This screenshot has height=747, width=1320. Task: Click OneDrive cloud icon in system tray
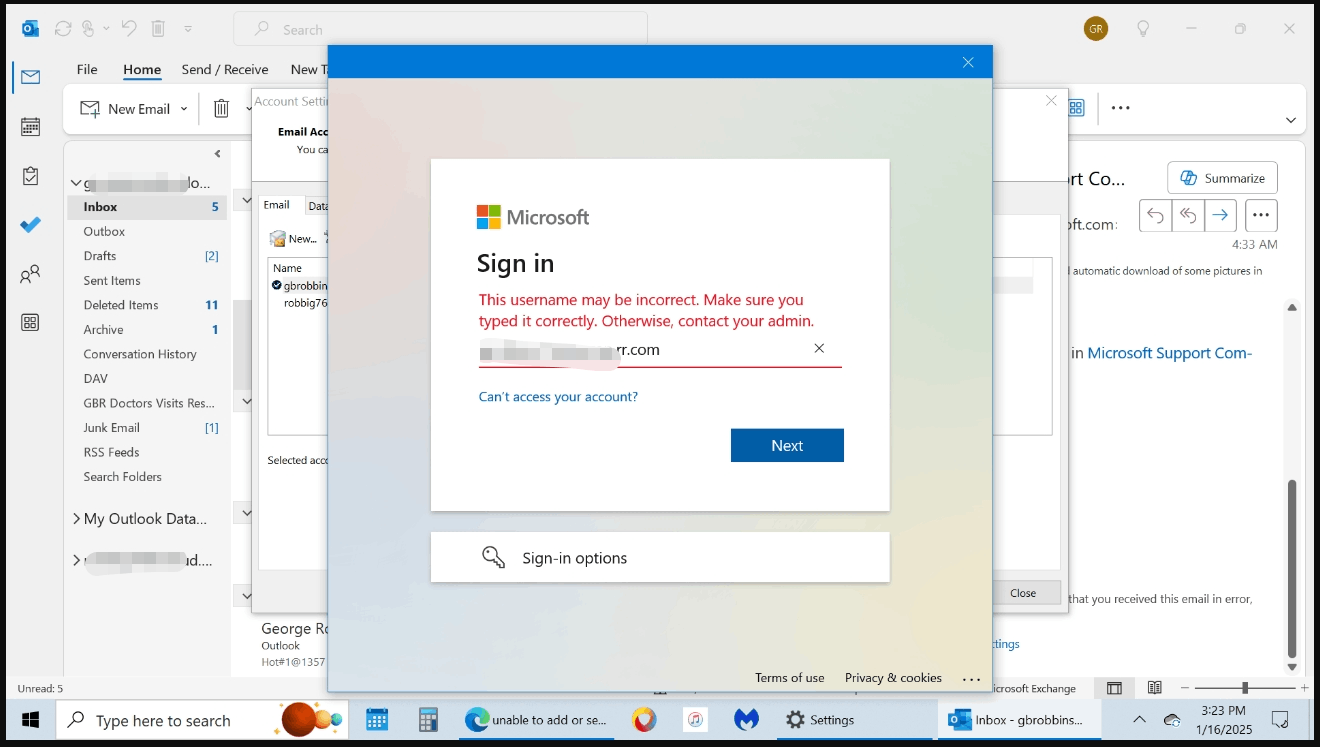1172,720
